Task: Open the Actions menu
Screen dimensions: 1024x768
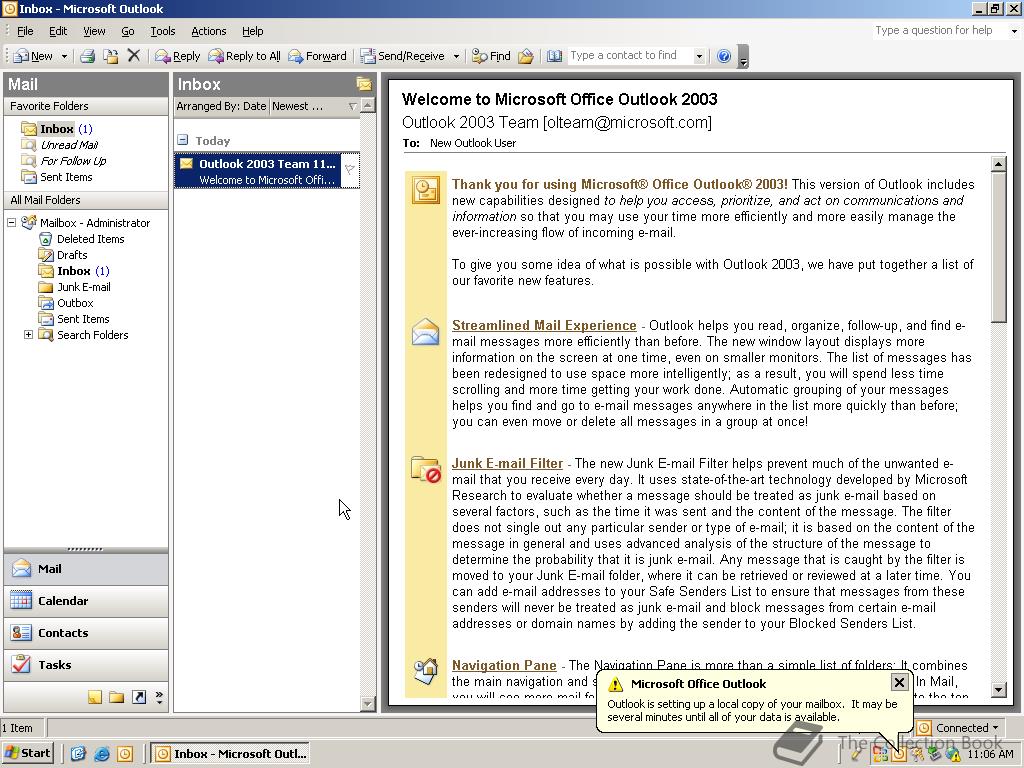Action: 209,31
